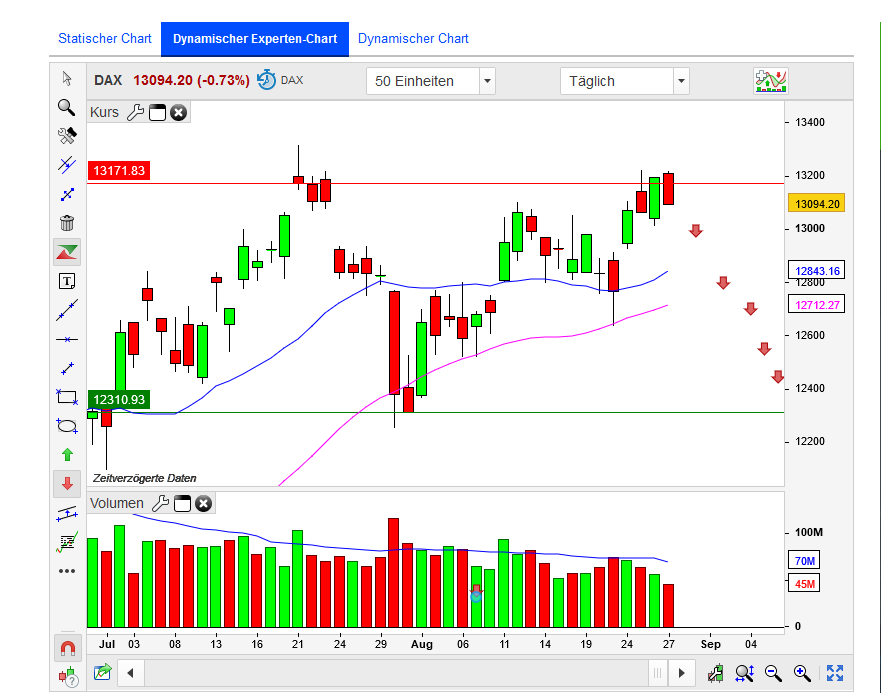The height and width of the screenshot is (693, 881).
Task: Select Dynamischer Experten-Chart tab
Action: [x=255, y=39]
